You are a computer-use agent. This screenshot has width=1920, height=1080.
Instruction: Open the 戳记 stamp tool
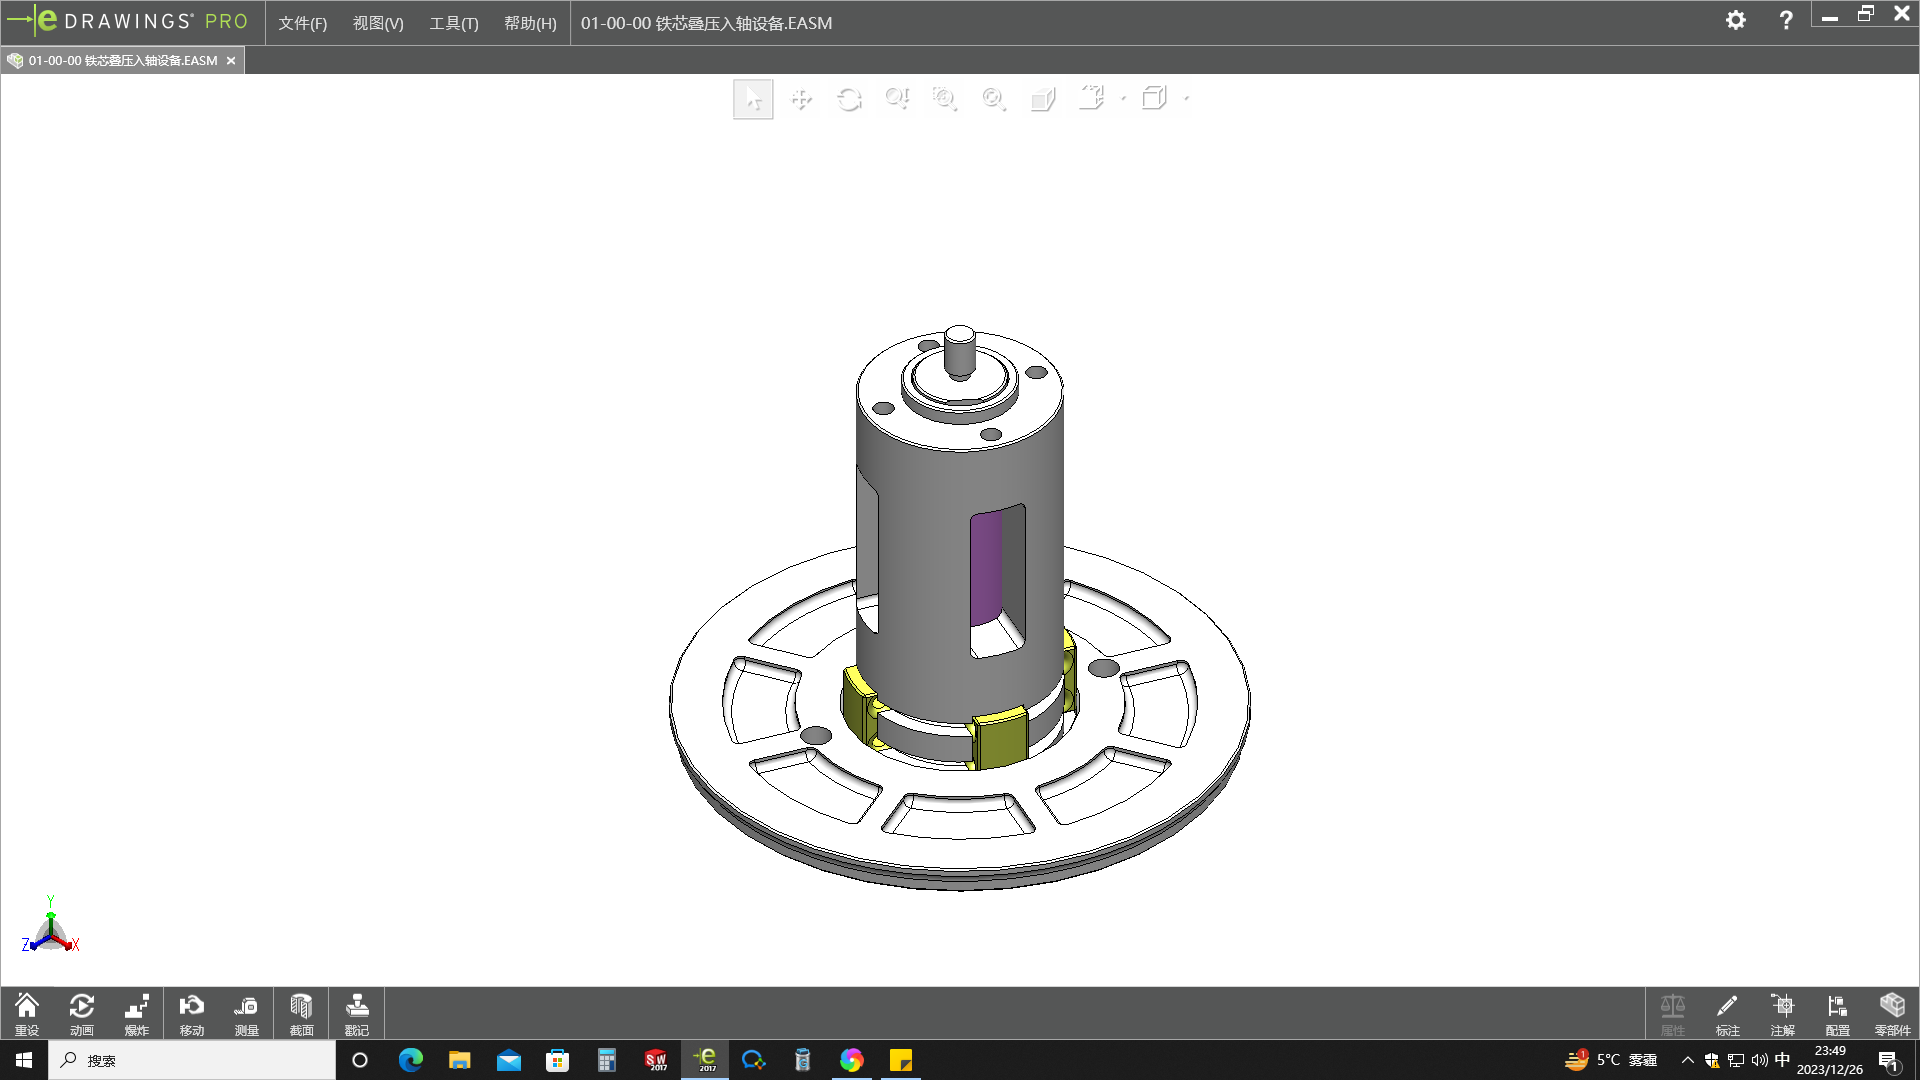tap(357, 1014)
